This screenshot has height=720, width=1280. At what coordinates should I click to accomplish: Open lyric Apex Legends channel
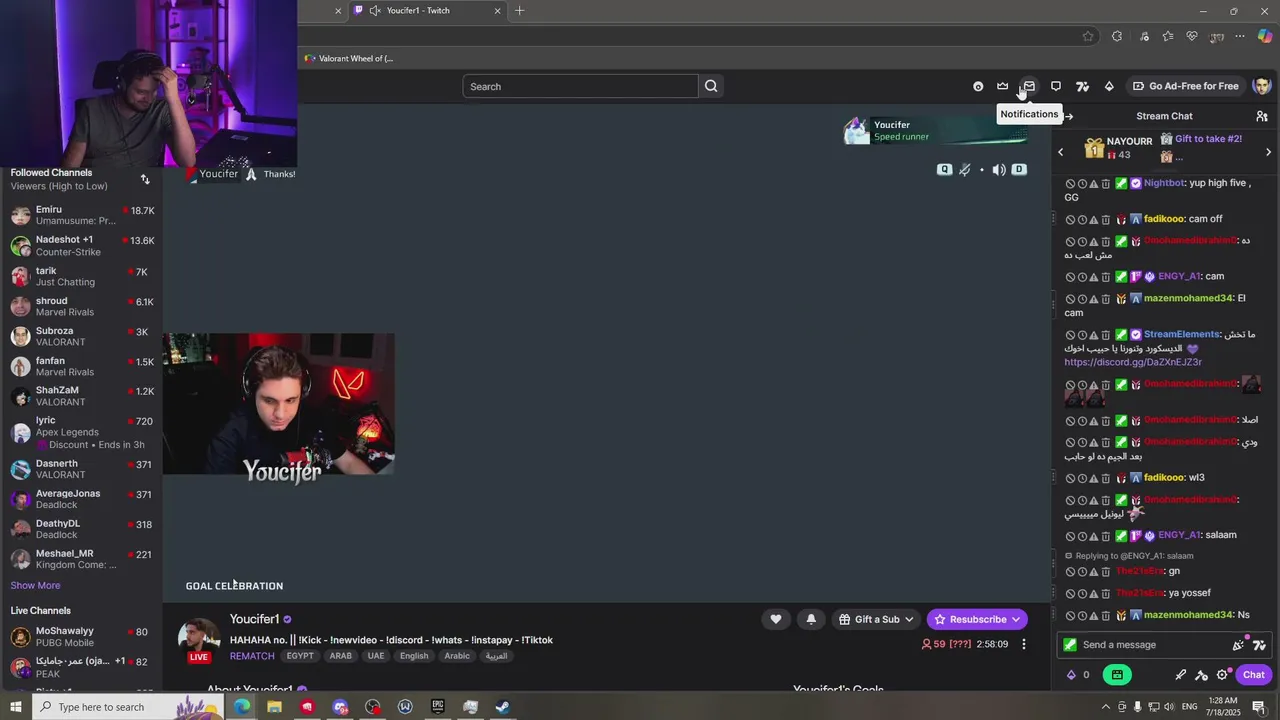pyautogui.click(x=82, y=432)
